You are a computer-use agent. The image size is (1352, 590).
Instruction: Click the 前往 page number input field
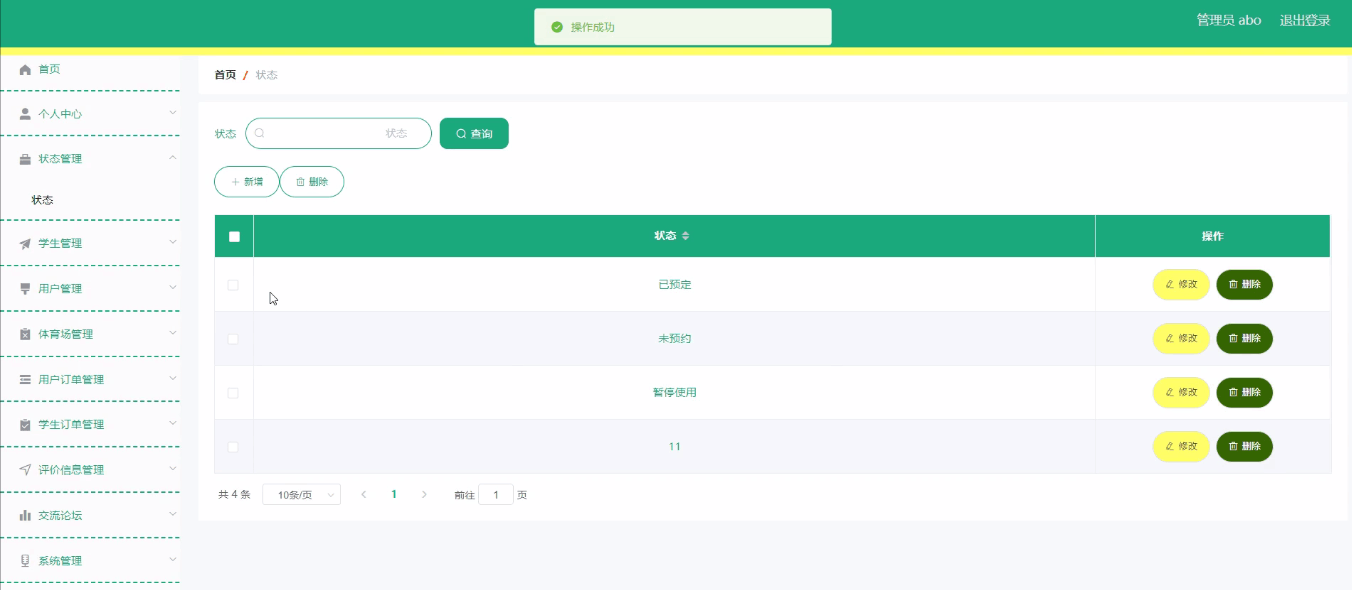[x=495, y=493]
